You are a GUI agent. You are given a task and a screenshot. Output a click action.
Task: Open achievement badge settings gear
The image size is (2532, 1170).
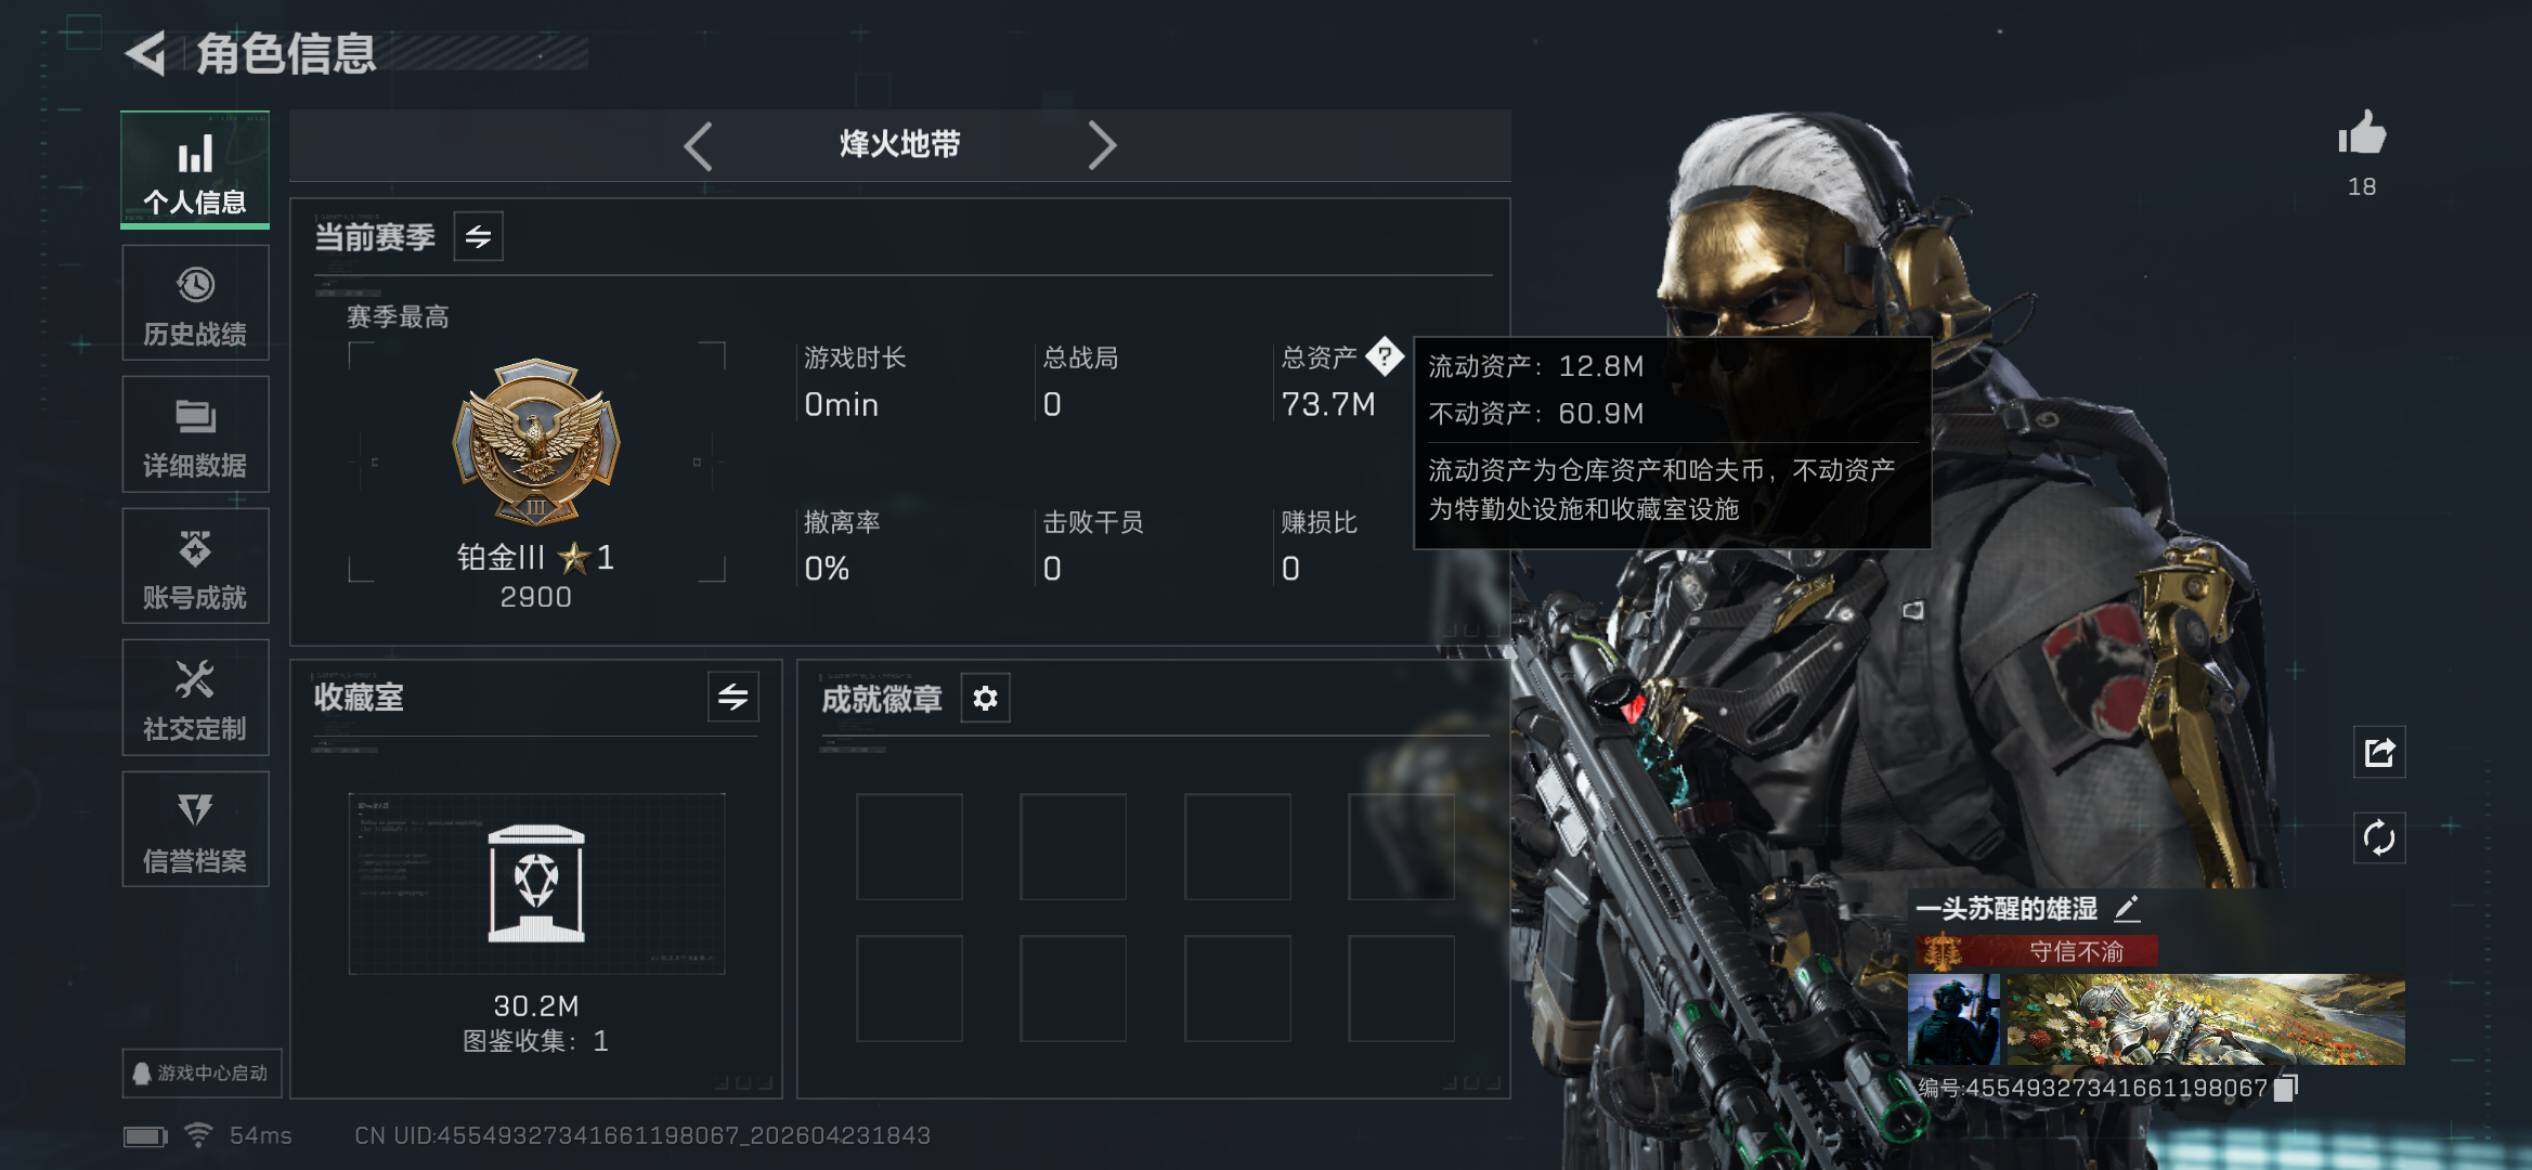pyautogui.click(x=985, y=698)
